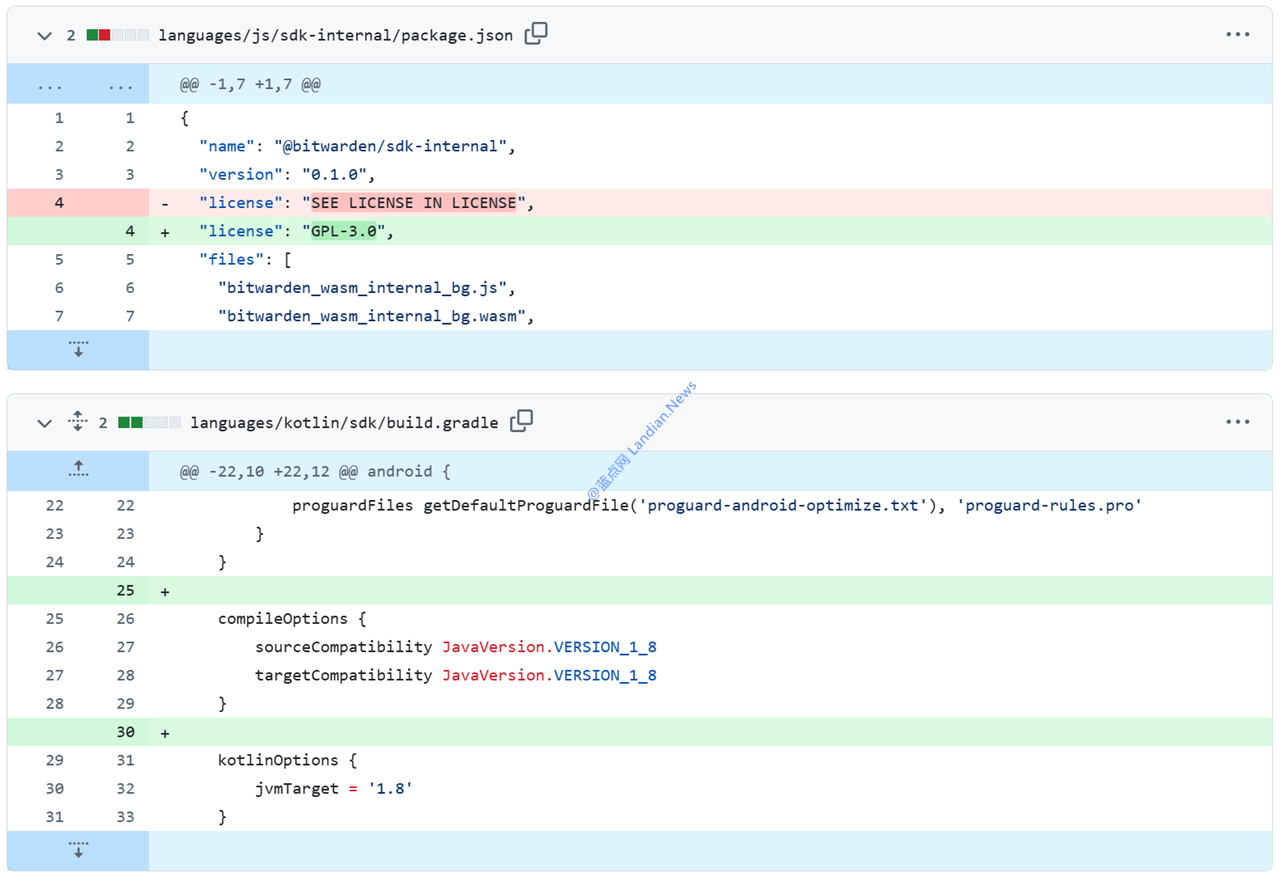Select added line number 30 in build.gradle
The width and height of the screenshot is (1280, 881).
point(125,732)
